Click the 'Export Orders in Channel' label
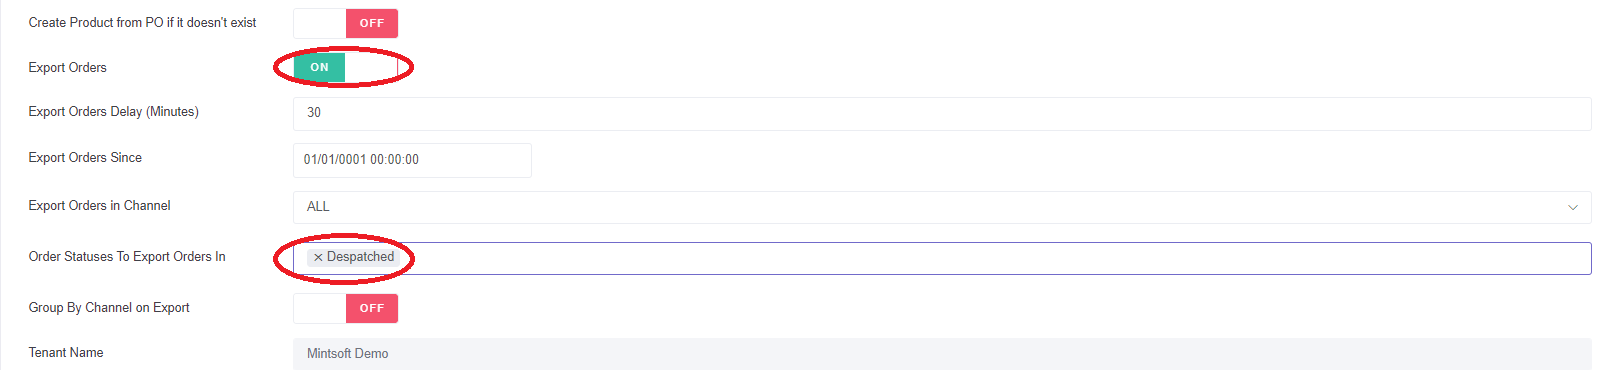 100,206
